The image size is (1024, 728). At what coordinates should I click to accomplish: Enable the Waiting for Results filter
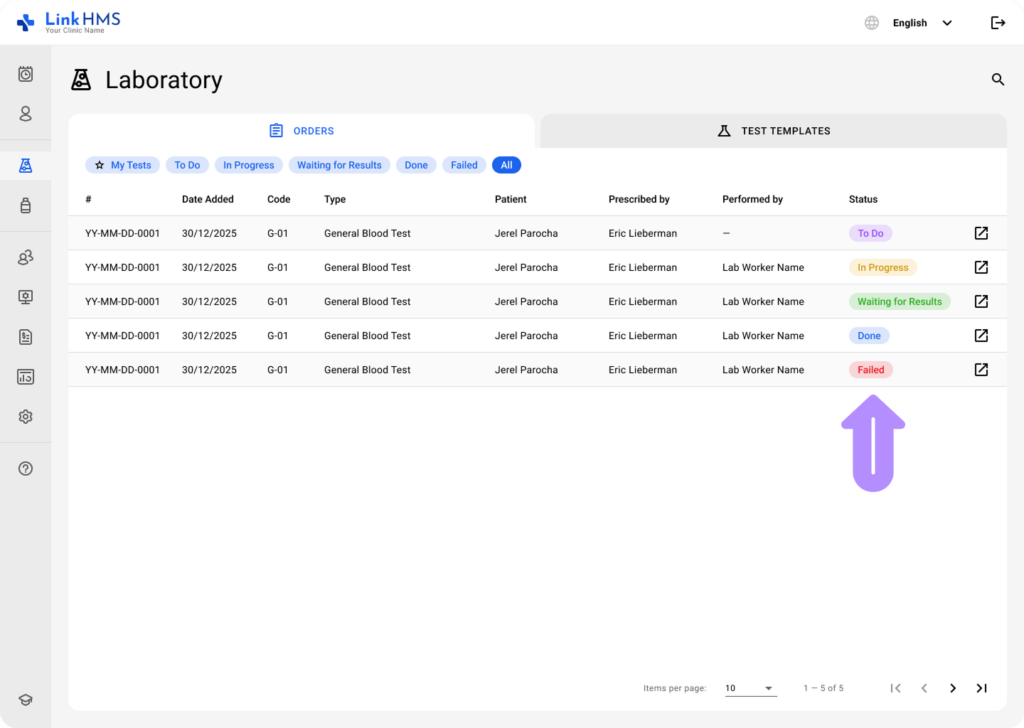[339, 165]
